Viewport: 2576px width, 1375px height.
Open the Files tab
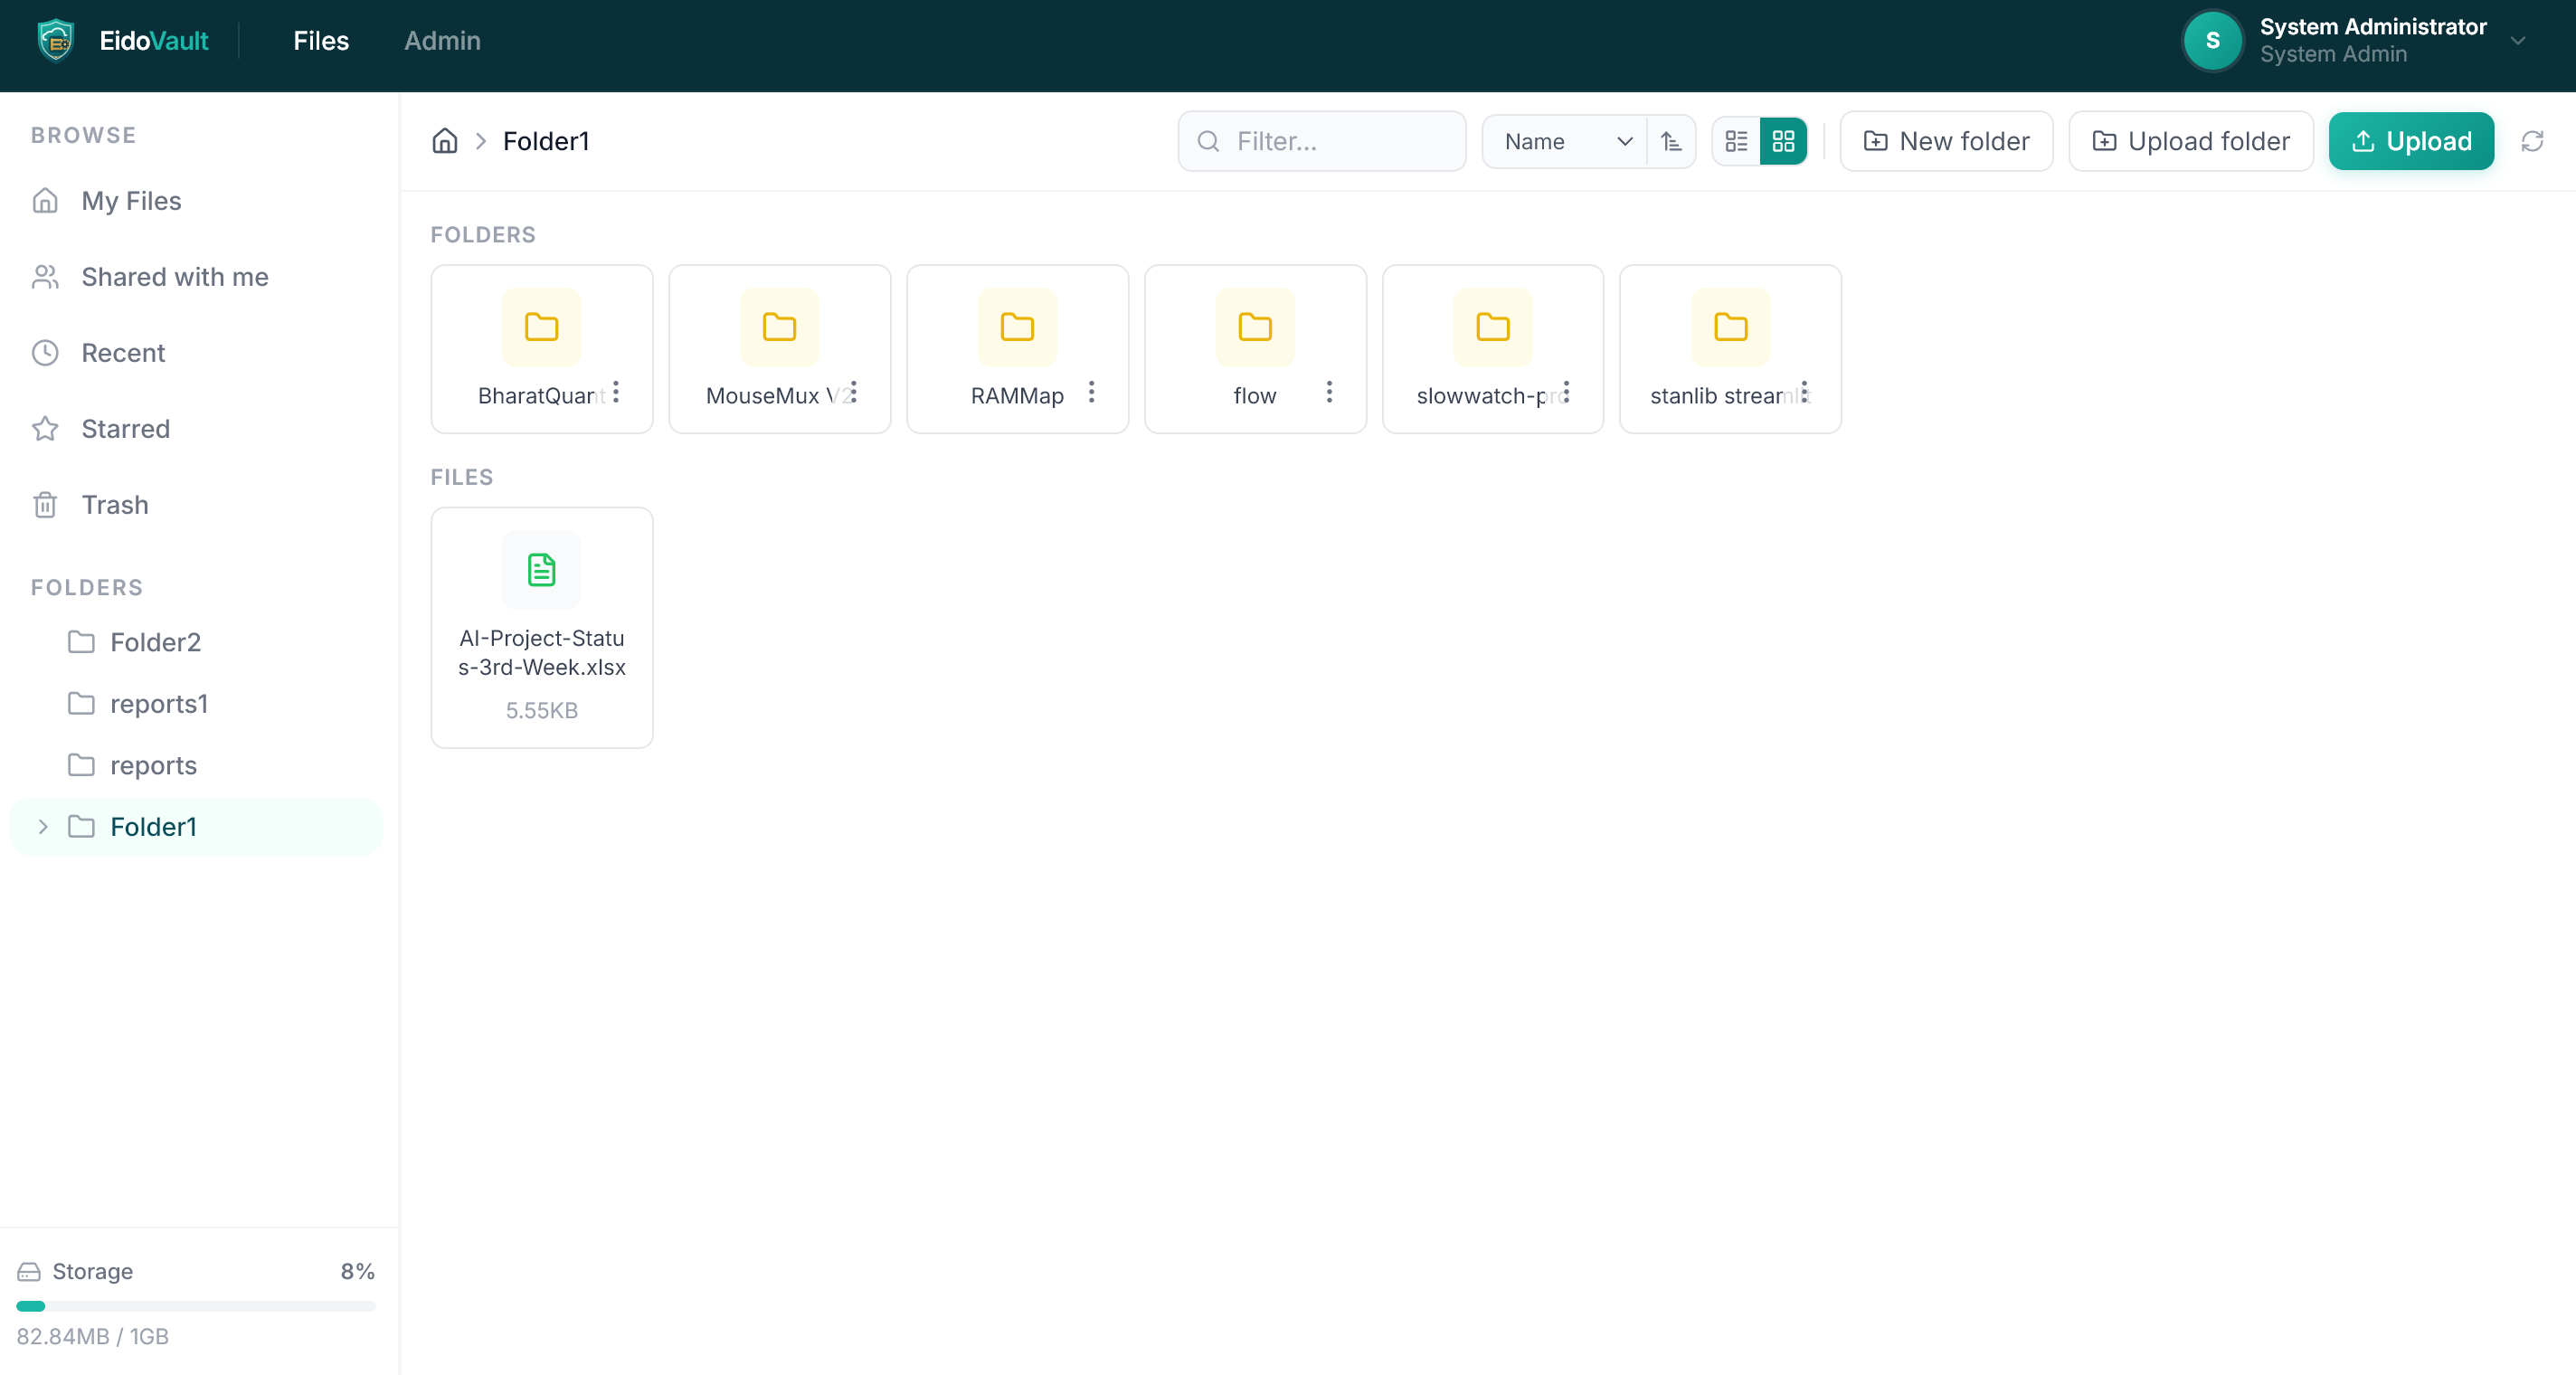(321, 41)
